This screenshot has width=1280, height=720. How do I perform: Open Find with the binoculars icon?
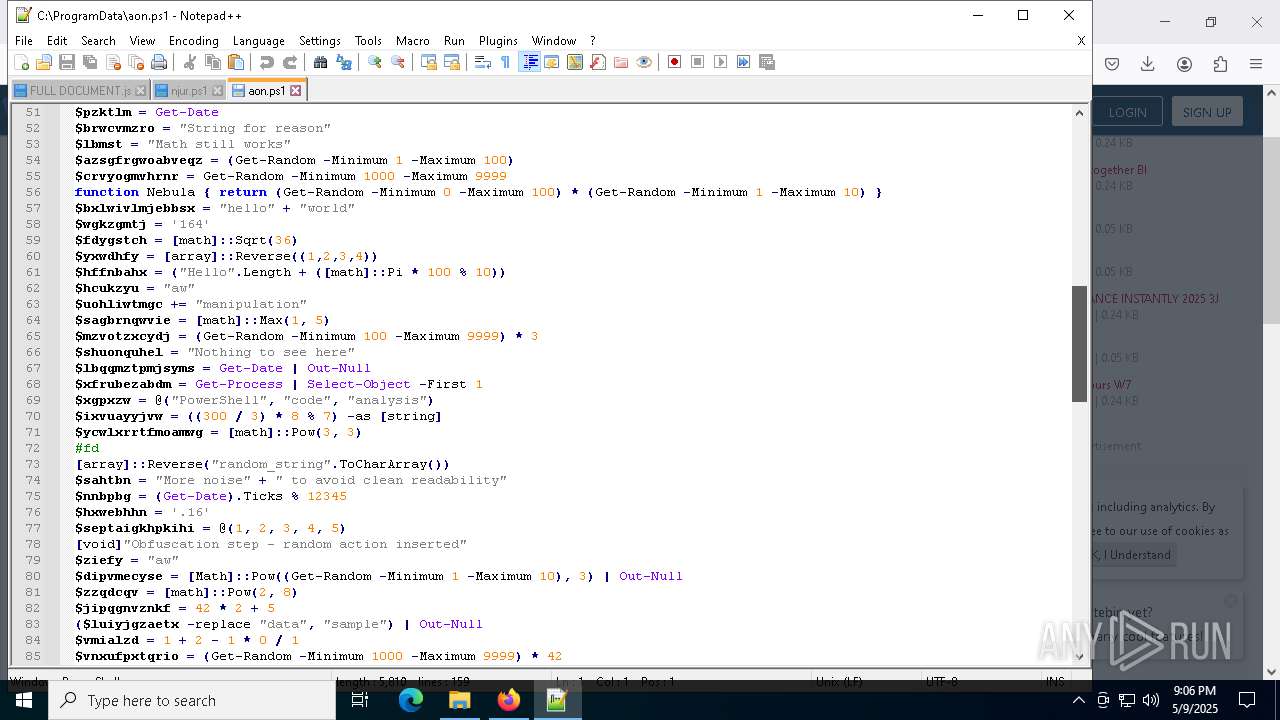click(320, 62)
